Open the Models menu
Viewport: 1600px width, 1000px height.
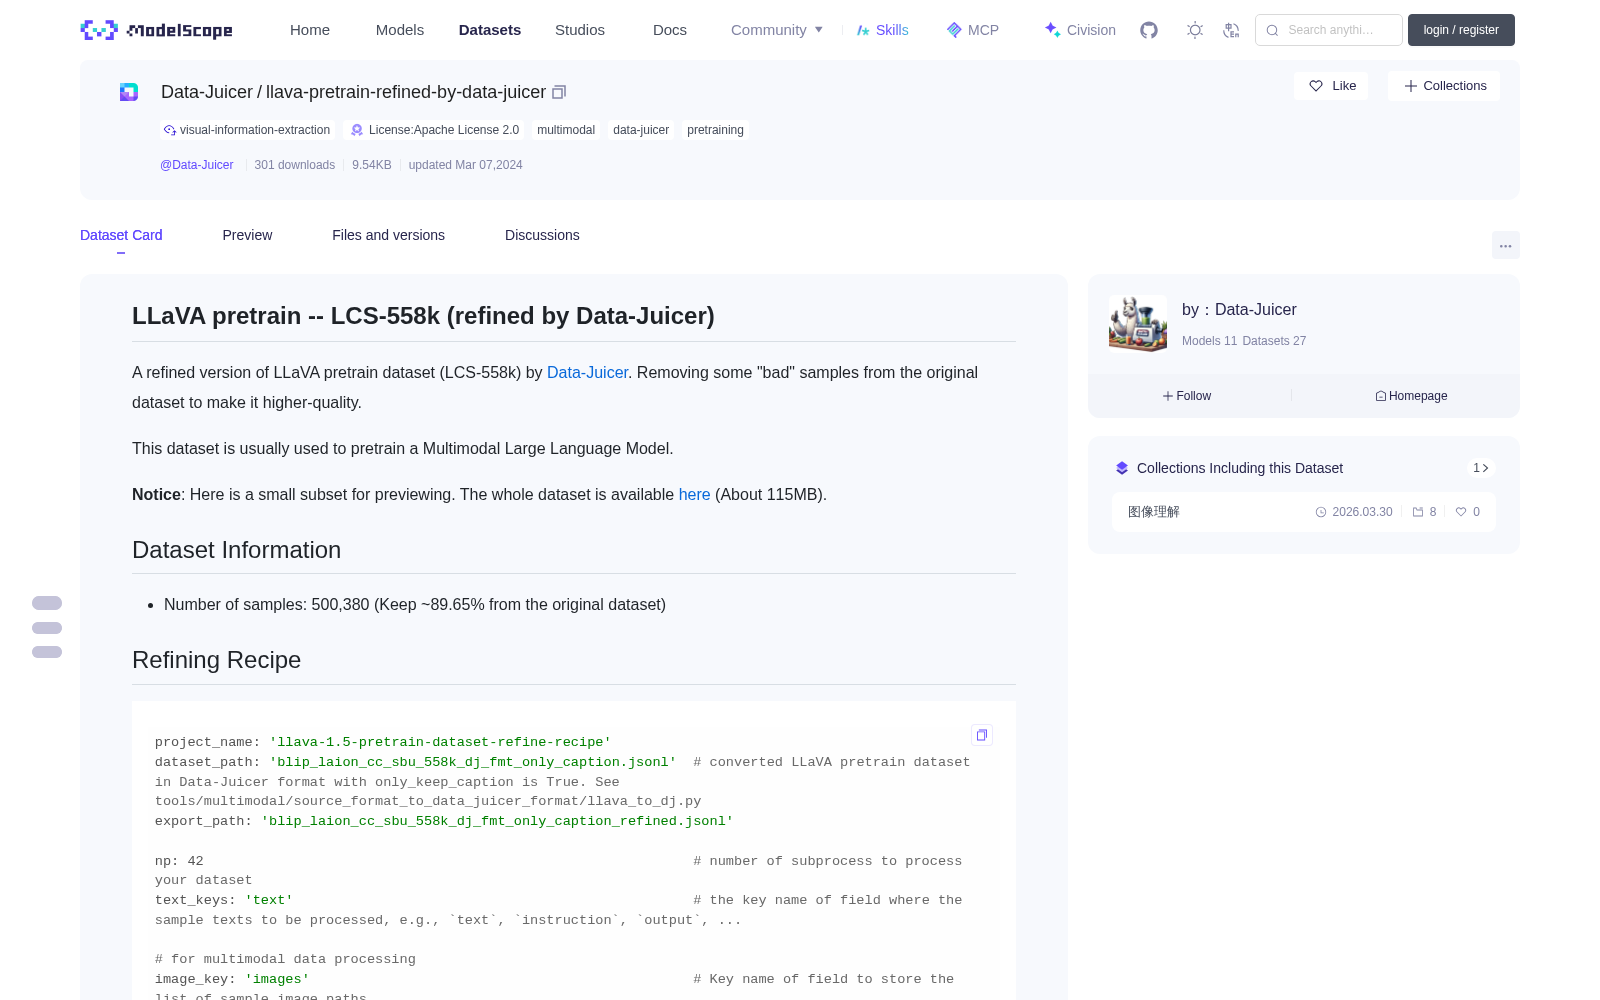[400, 30]
